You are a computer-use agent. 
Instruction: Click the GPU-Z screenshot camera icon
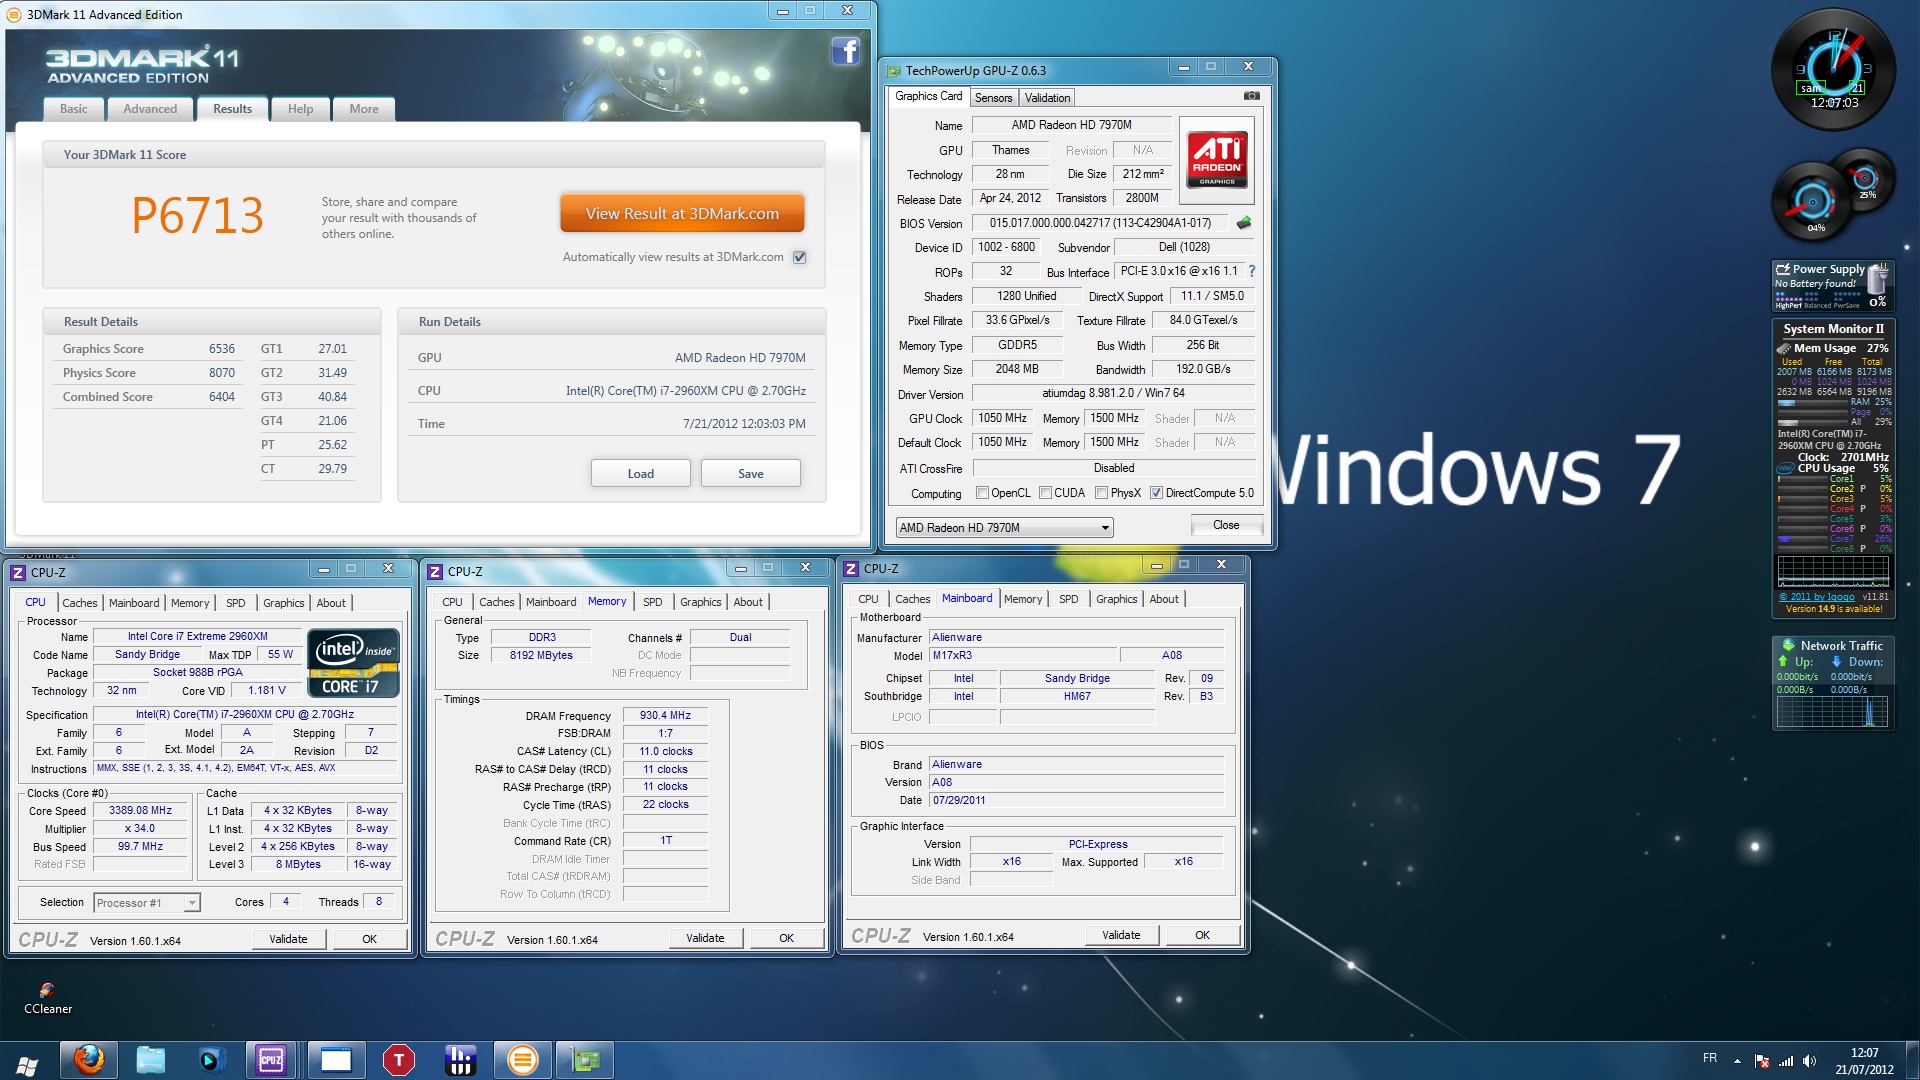[x=1251, y=96]
